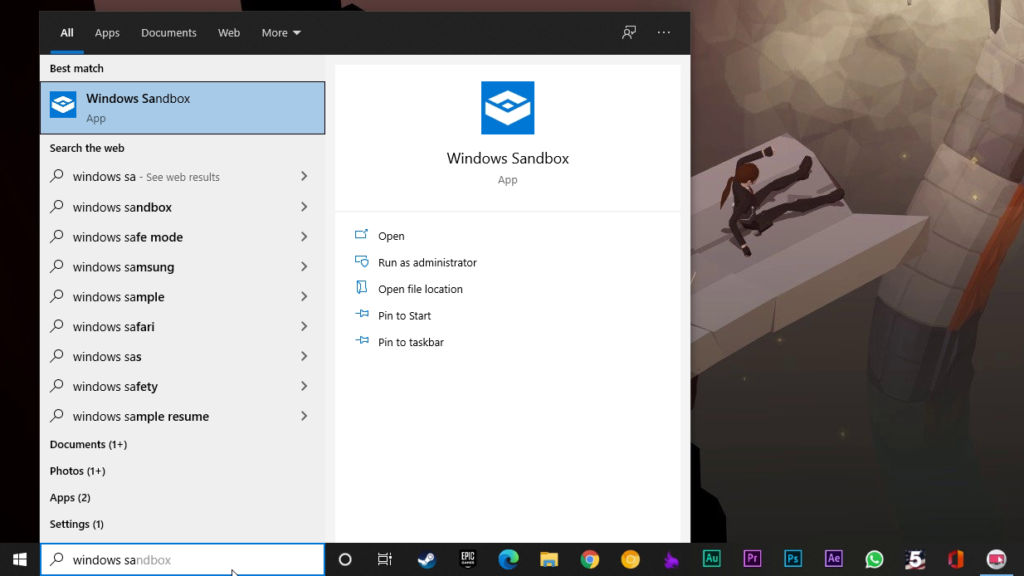Expand the 'windows sample resume' suggestion arrow

304,416
